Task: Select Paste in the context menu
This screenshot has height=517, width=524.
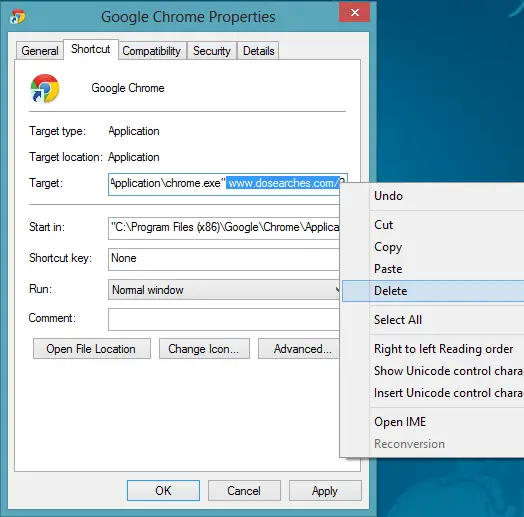Action: pyautogui.click(x=433, y=269)
